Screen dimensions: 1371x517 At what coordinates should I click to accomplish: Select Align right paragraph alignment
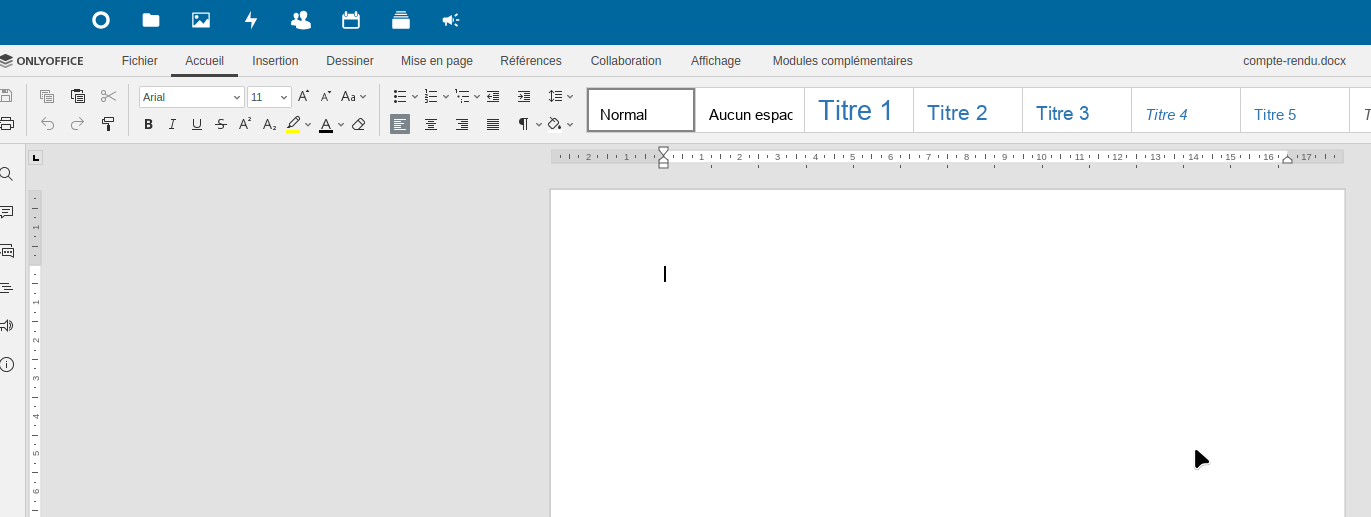coord(462,125)
